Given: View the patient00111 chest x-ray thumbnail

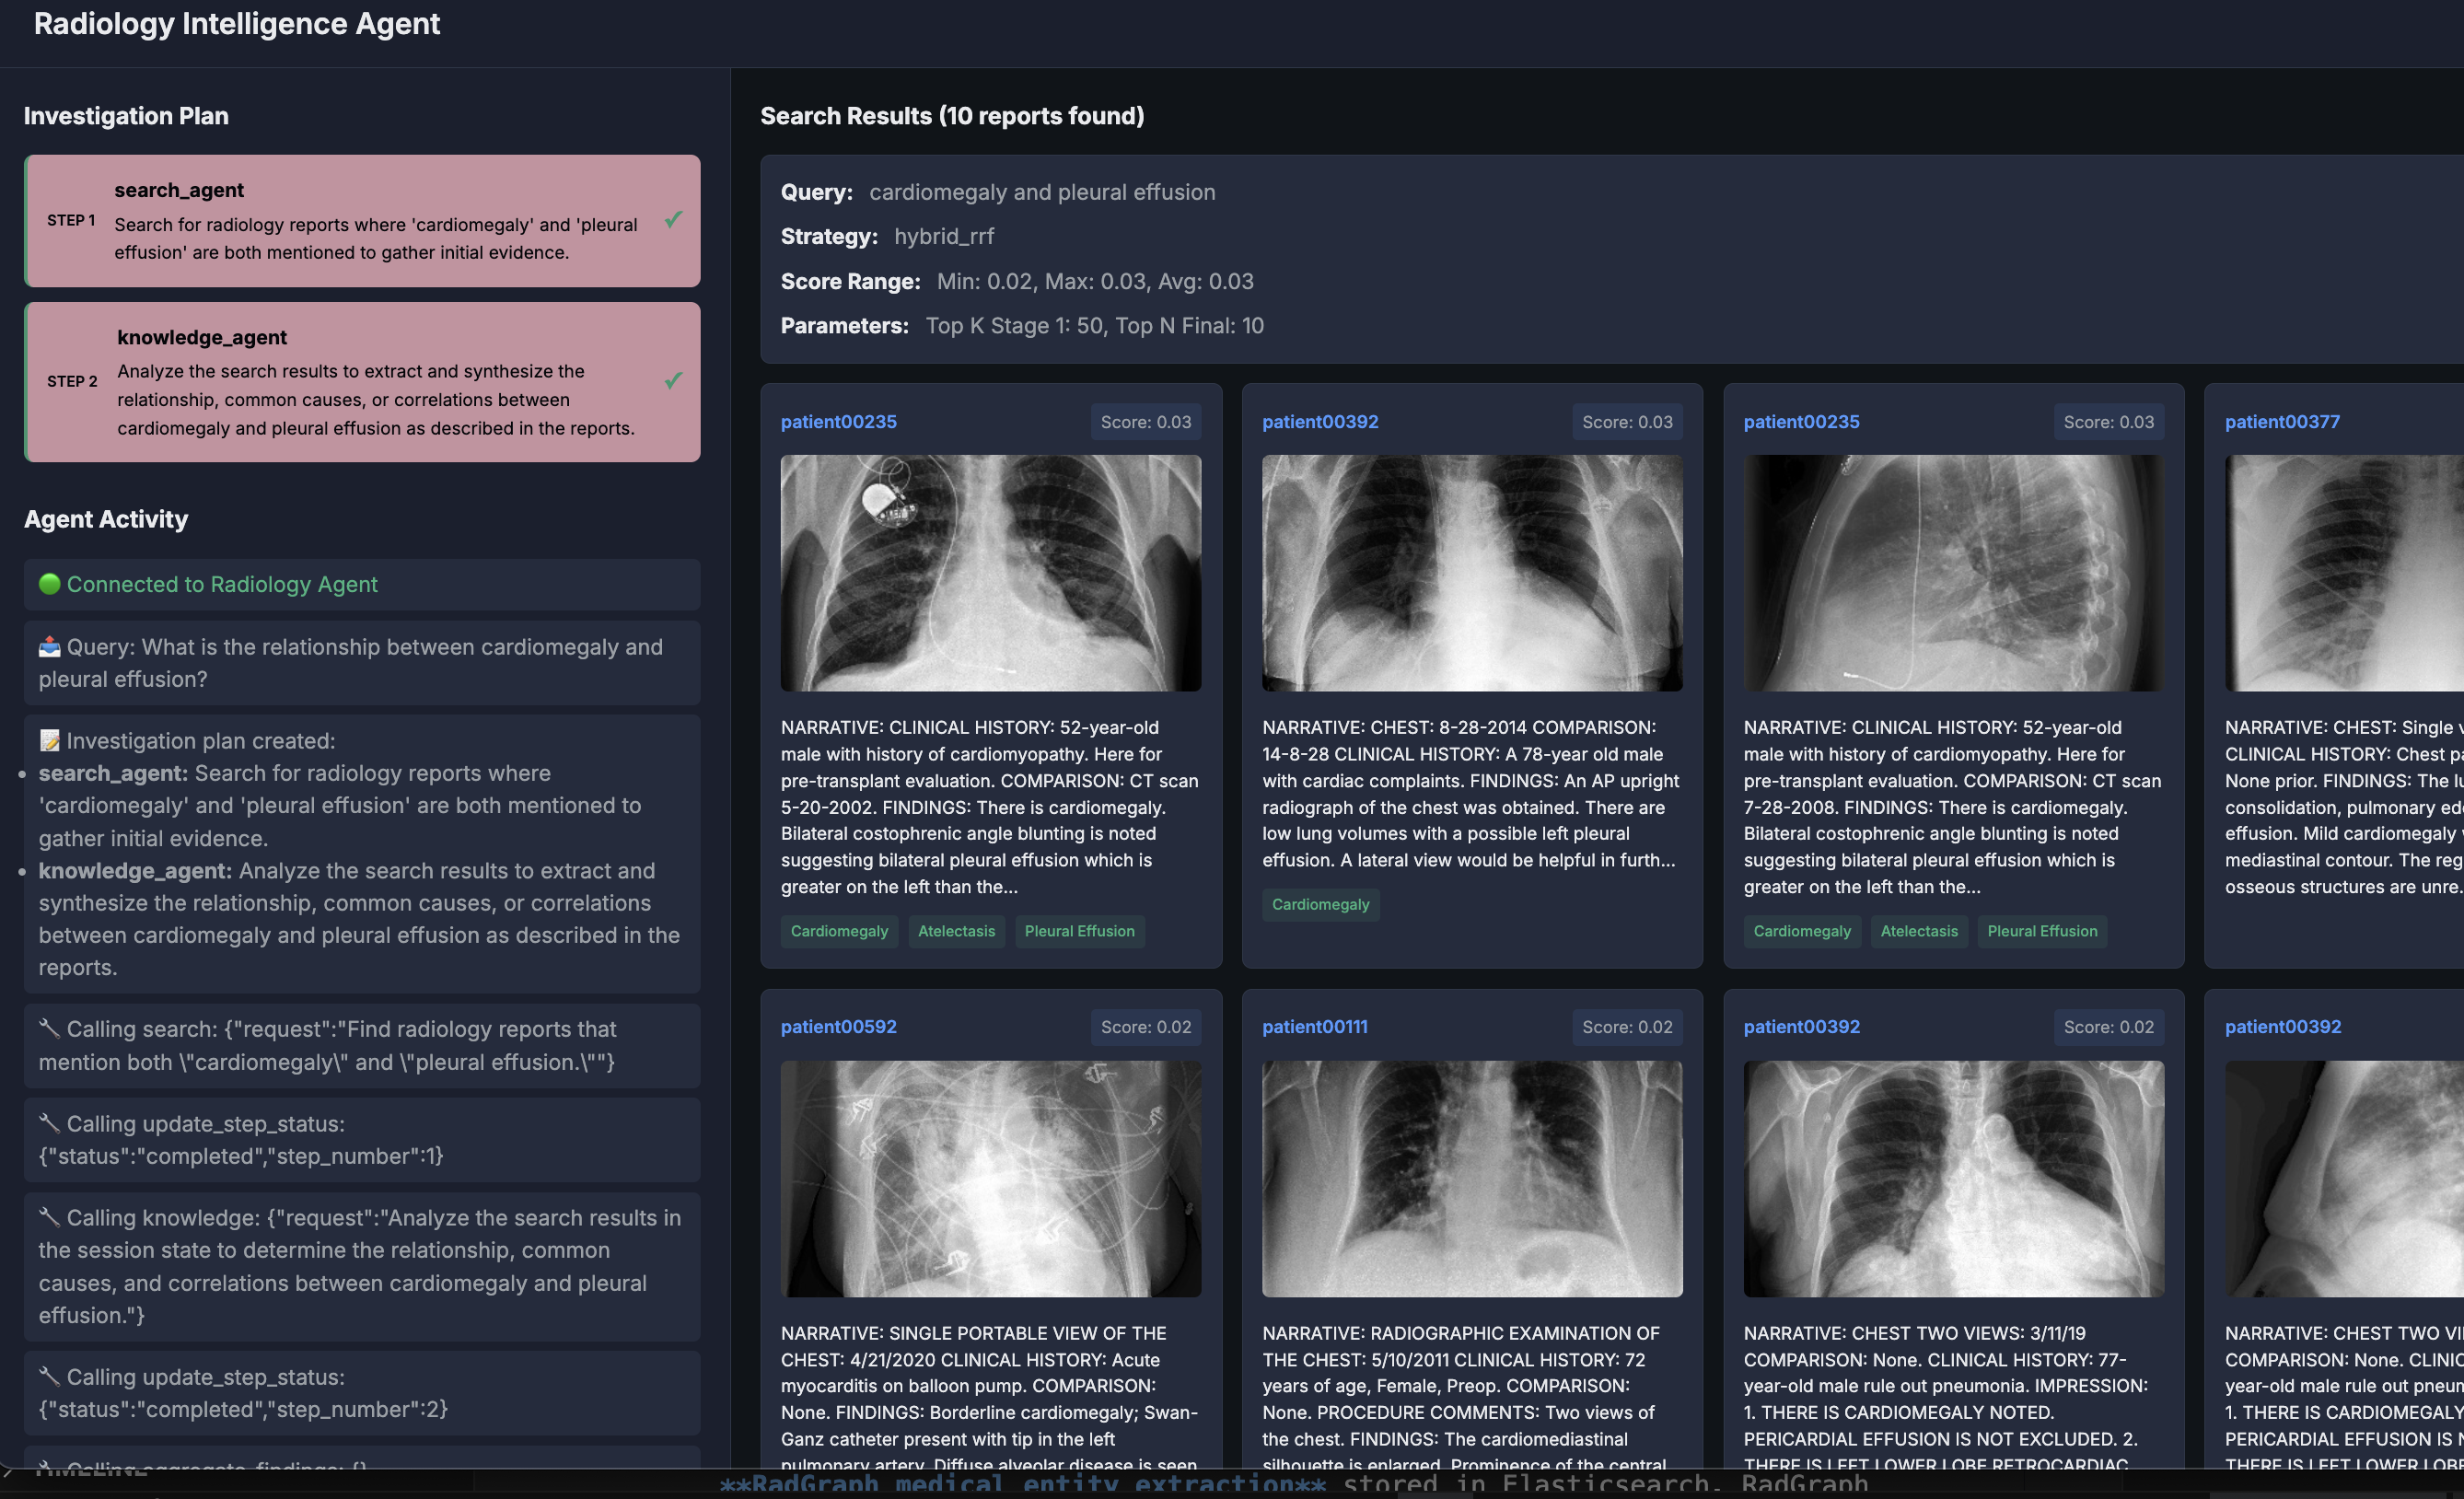Looking at the screenshot, I should [x=1471, y=1179].
